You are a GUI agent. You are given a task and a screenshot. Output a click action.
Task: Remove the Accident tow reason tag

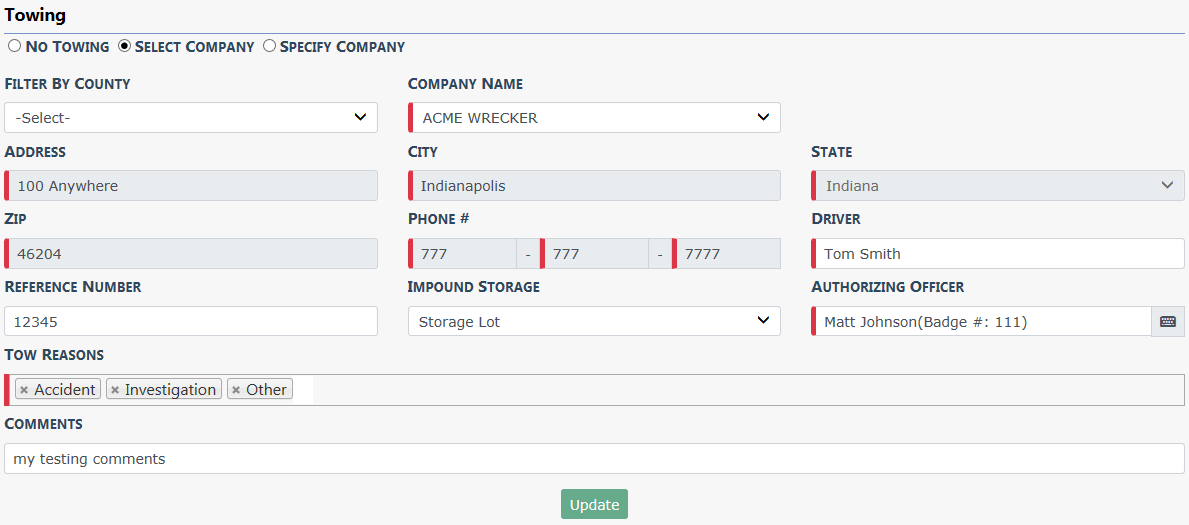coord(24,390)
